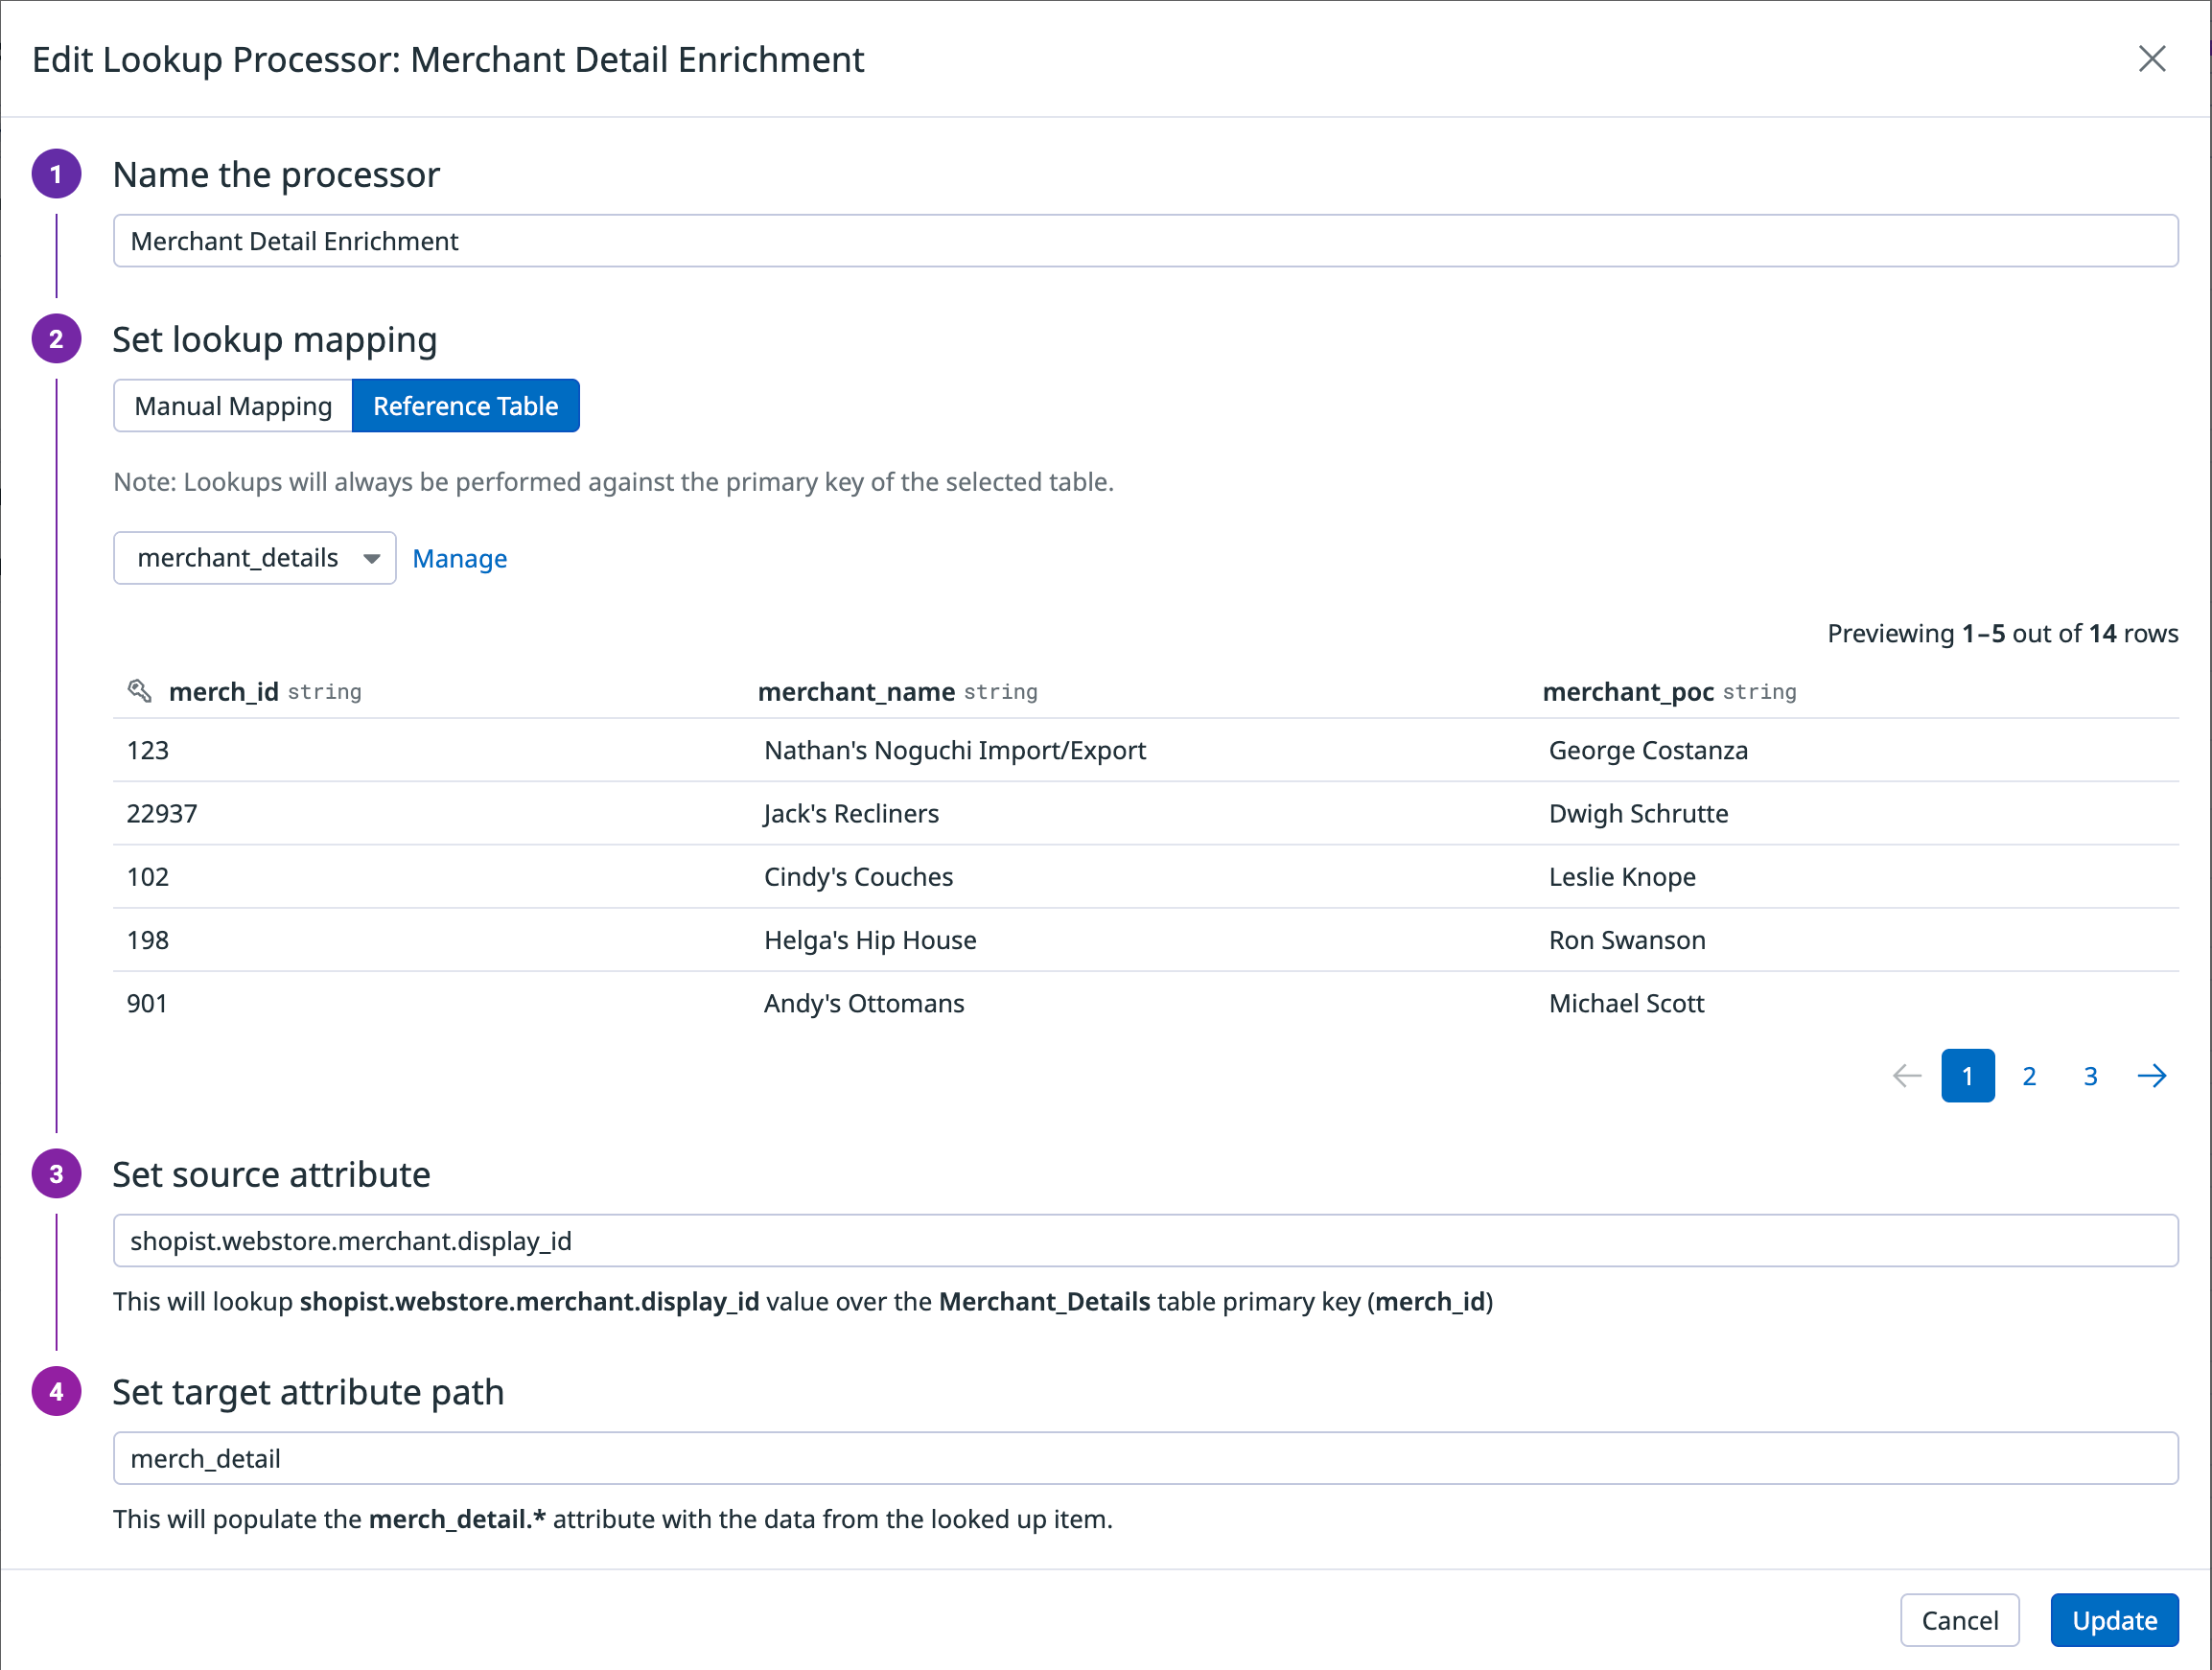Go to preview page 2
The image size is (2212, 1670).
[2029, 1076]
